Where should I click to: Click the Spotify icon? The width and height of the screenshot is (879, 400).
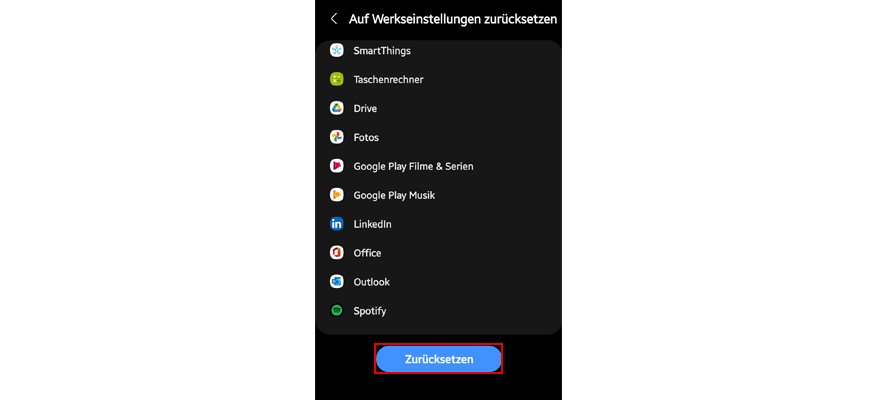[x=336, y=310]
